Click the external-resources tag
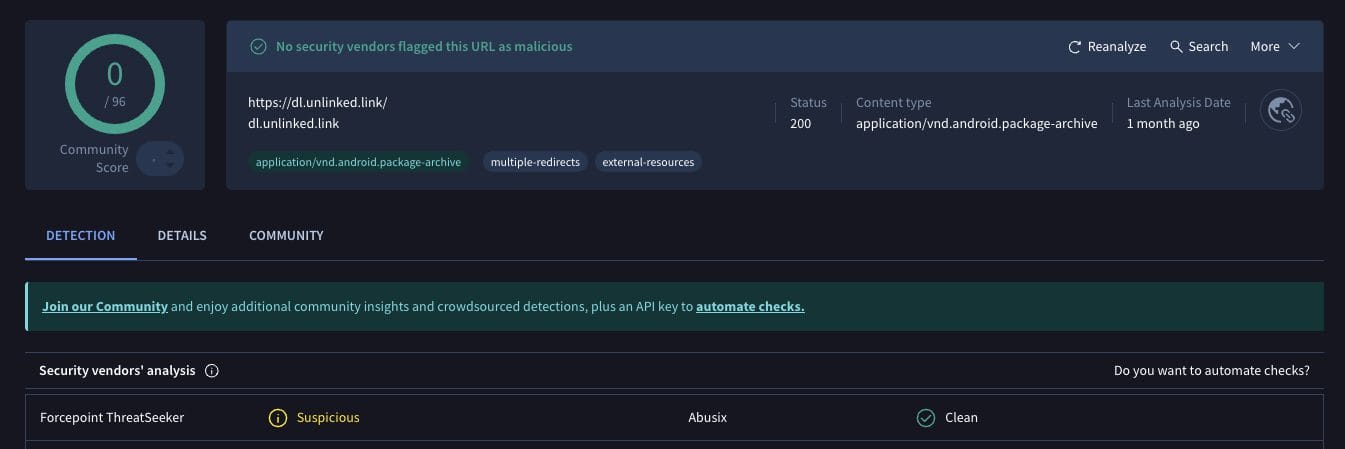1345x449 pixels. coord(648,162)
